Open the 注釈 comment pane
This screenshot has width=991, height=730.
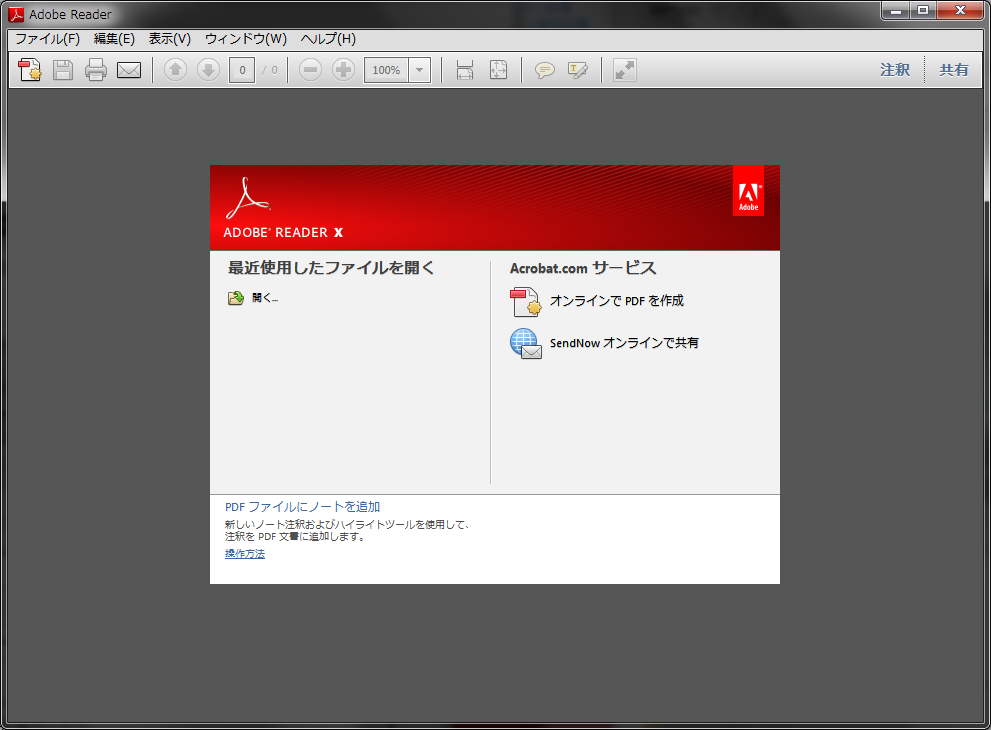(x=895, y=70)
